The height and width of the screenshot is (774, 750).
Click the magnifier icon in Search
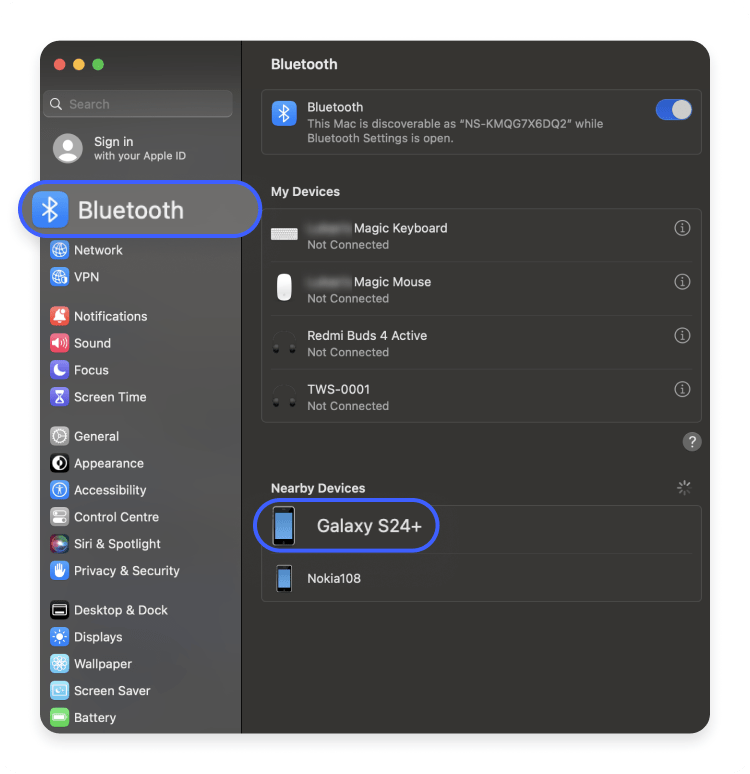[x=56, y=104]
